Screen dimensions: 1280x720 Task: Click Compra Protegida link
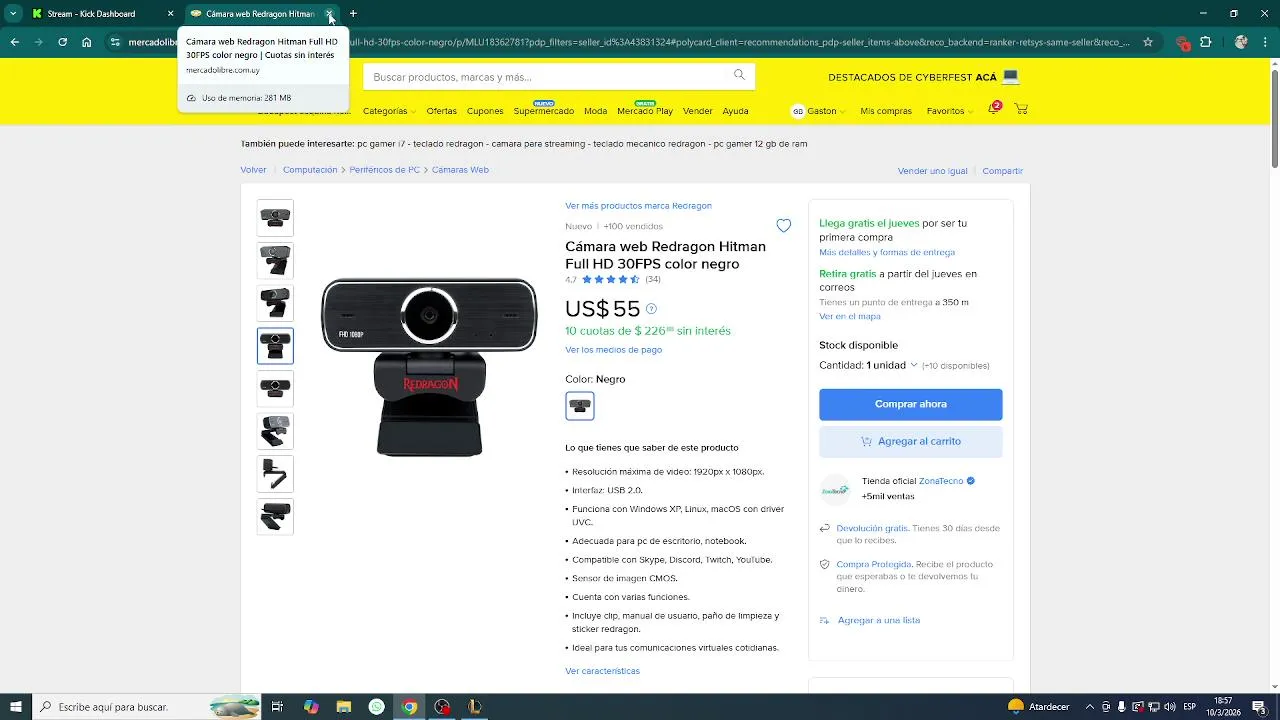tap(874, 564)
